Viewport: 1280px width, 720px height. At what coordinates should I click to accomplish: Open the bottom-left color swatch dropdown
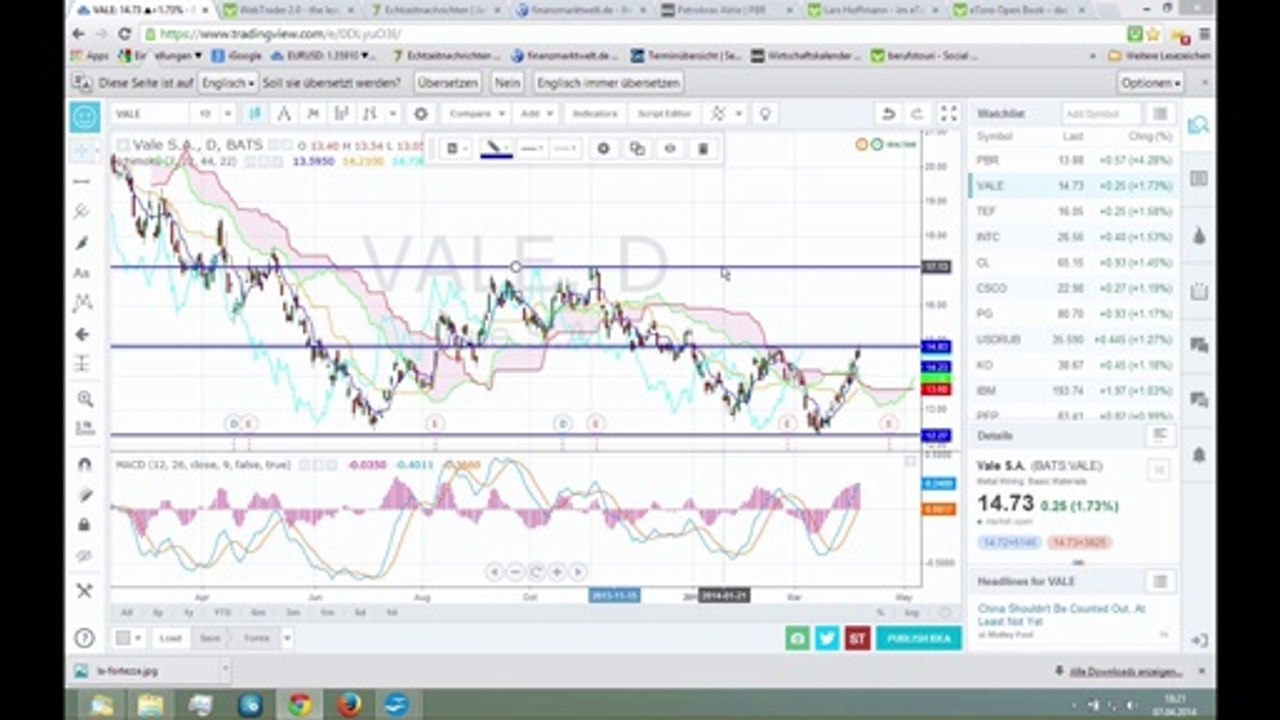tap(130, 638)
